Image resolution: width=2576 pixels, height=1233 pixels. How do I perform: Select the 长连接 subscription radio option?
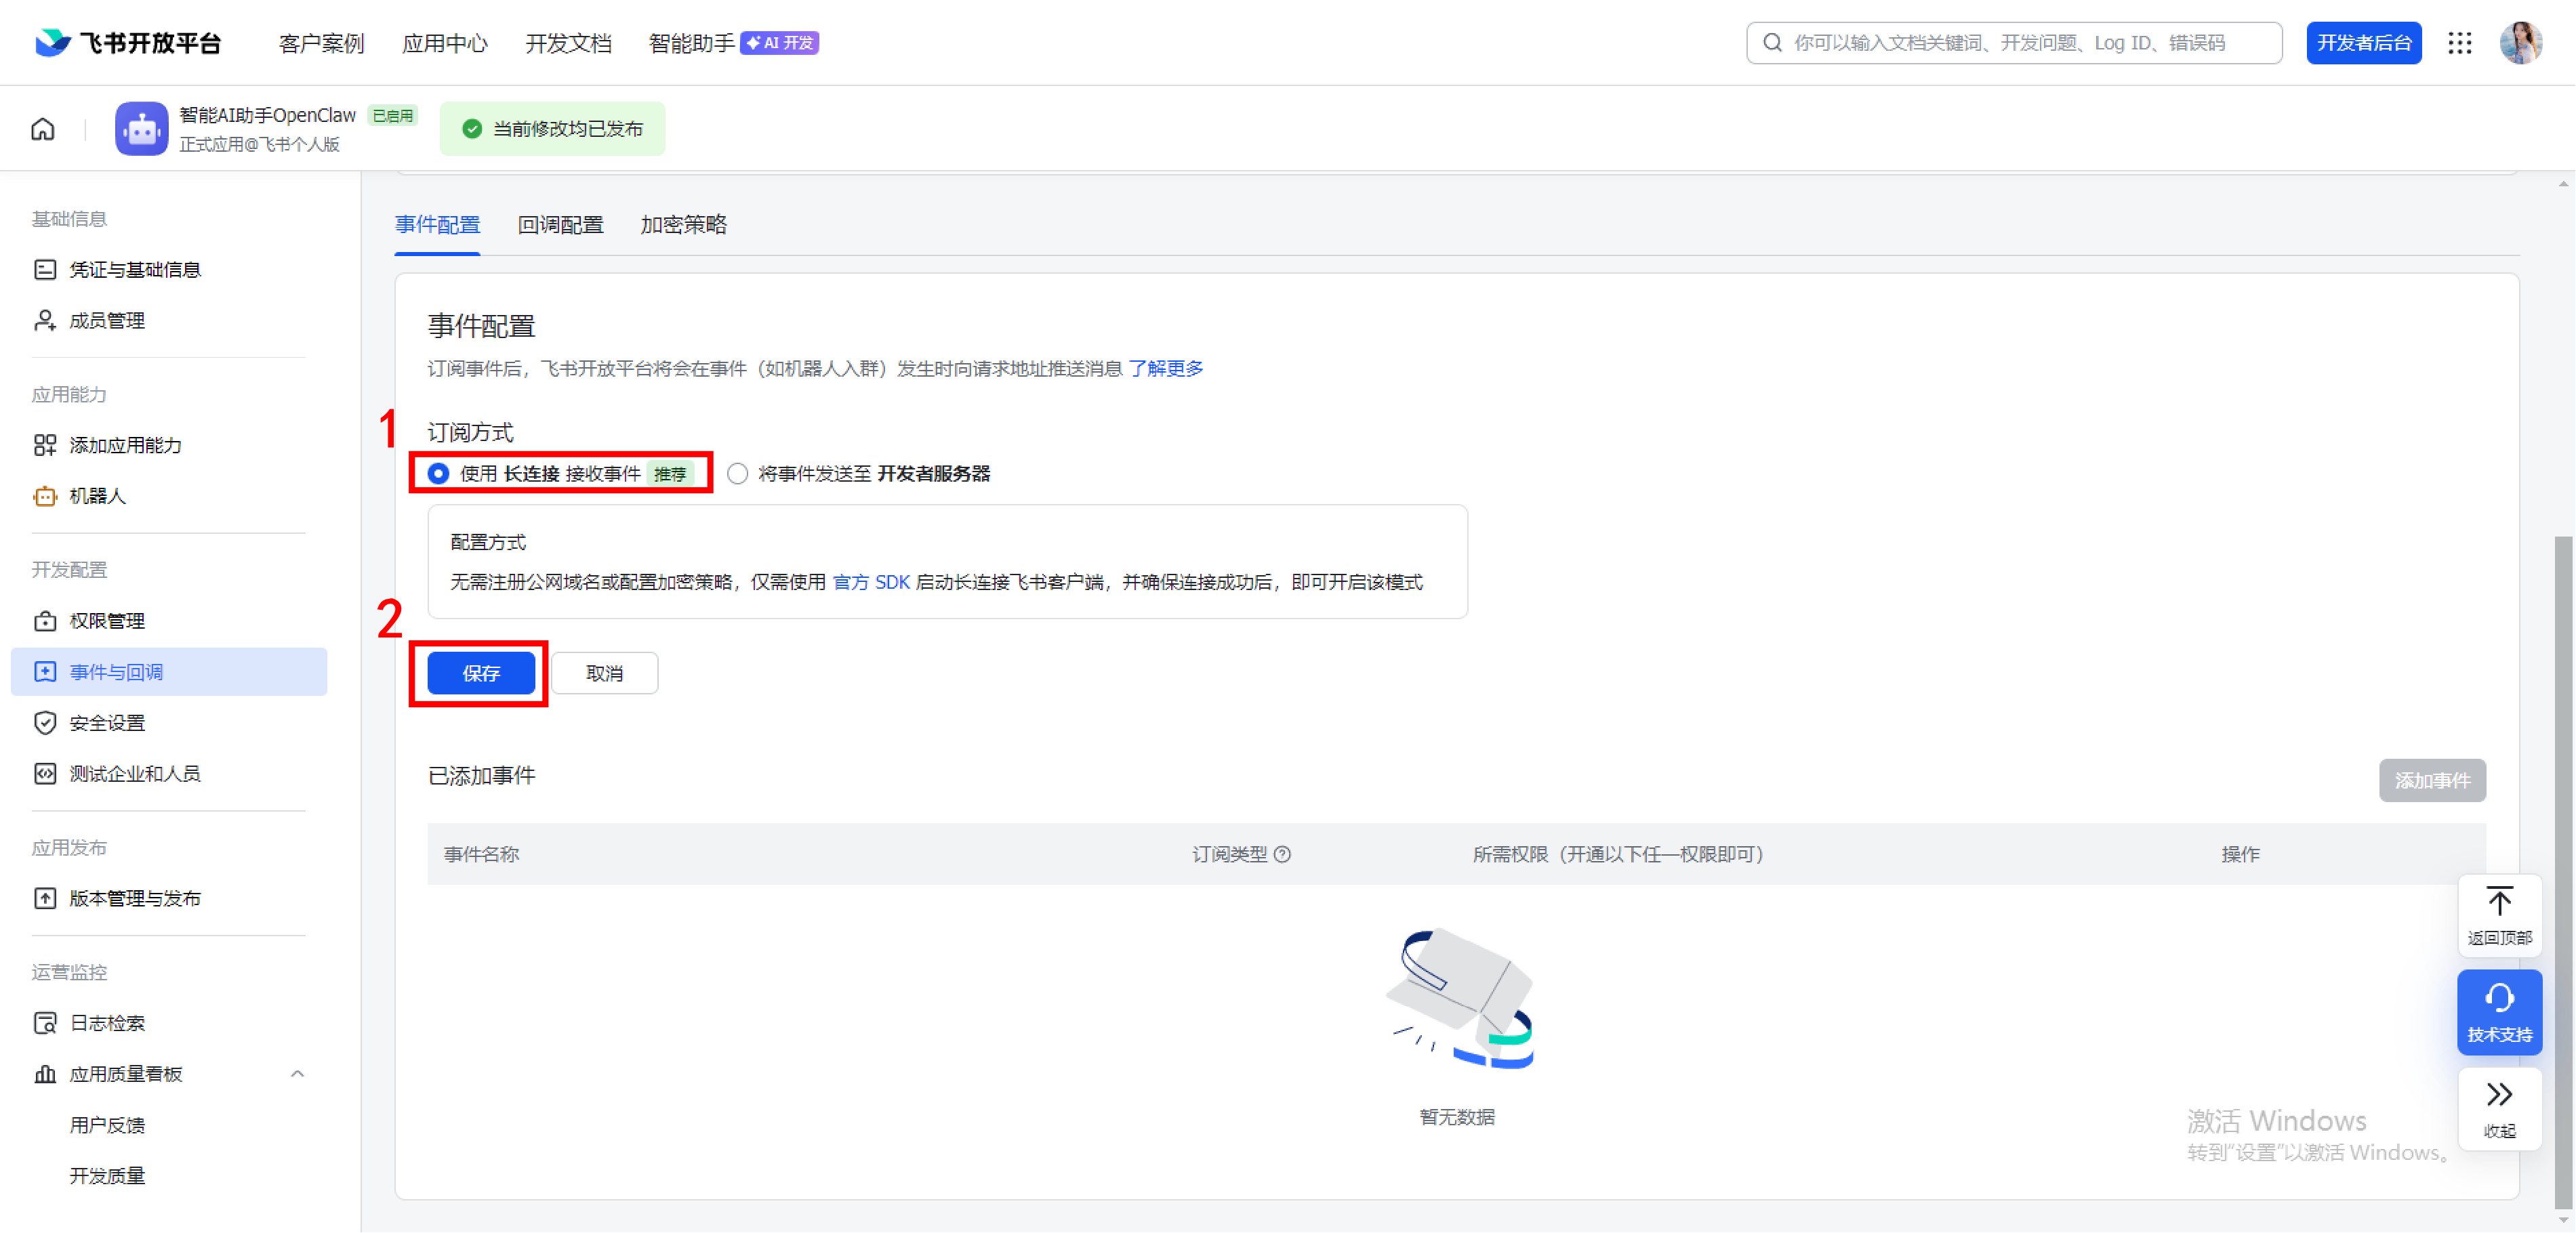coord(437,473)
